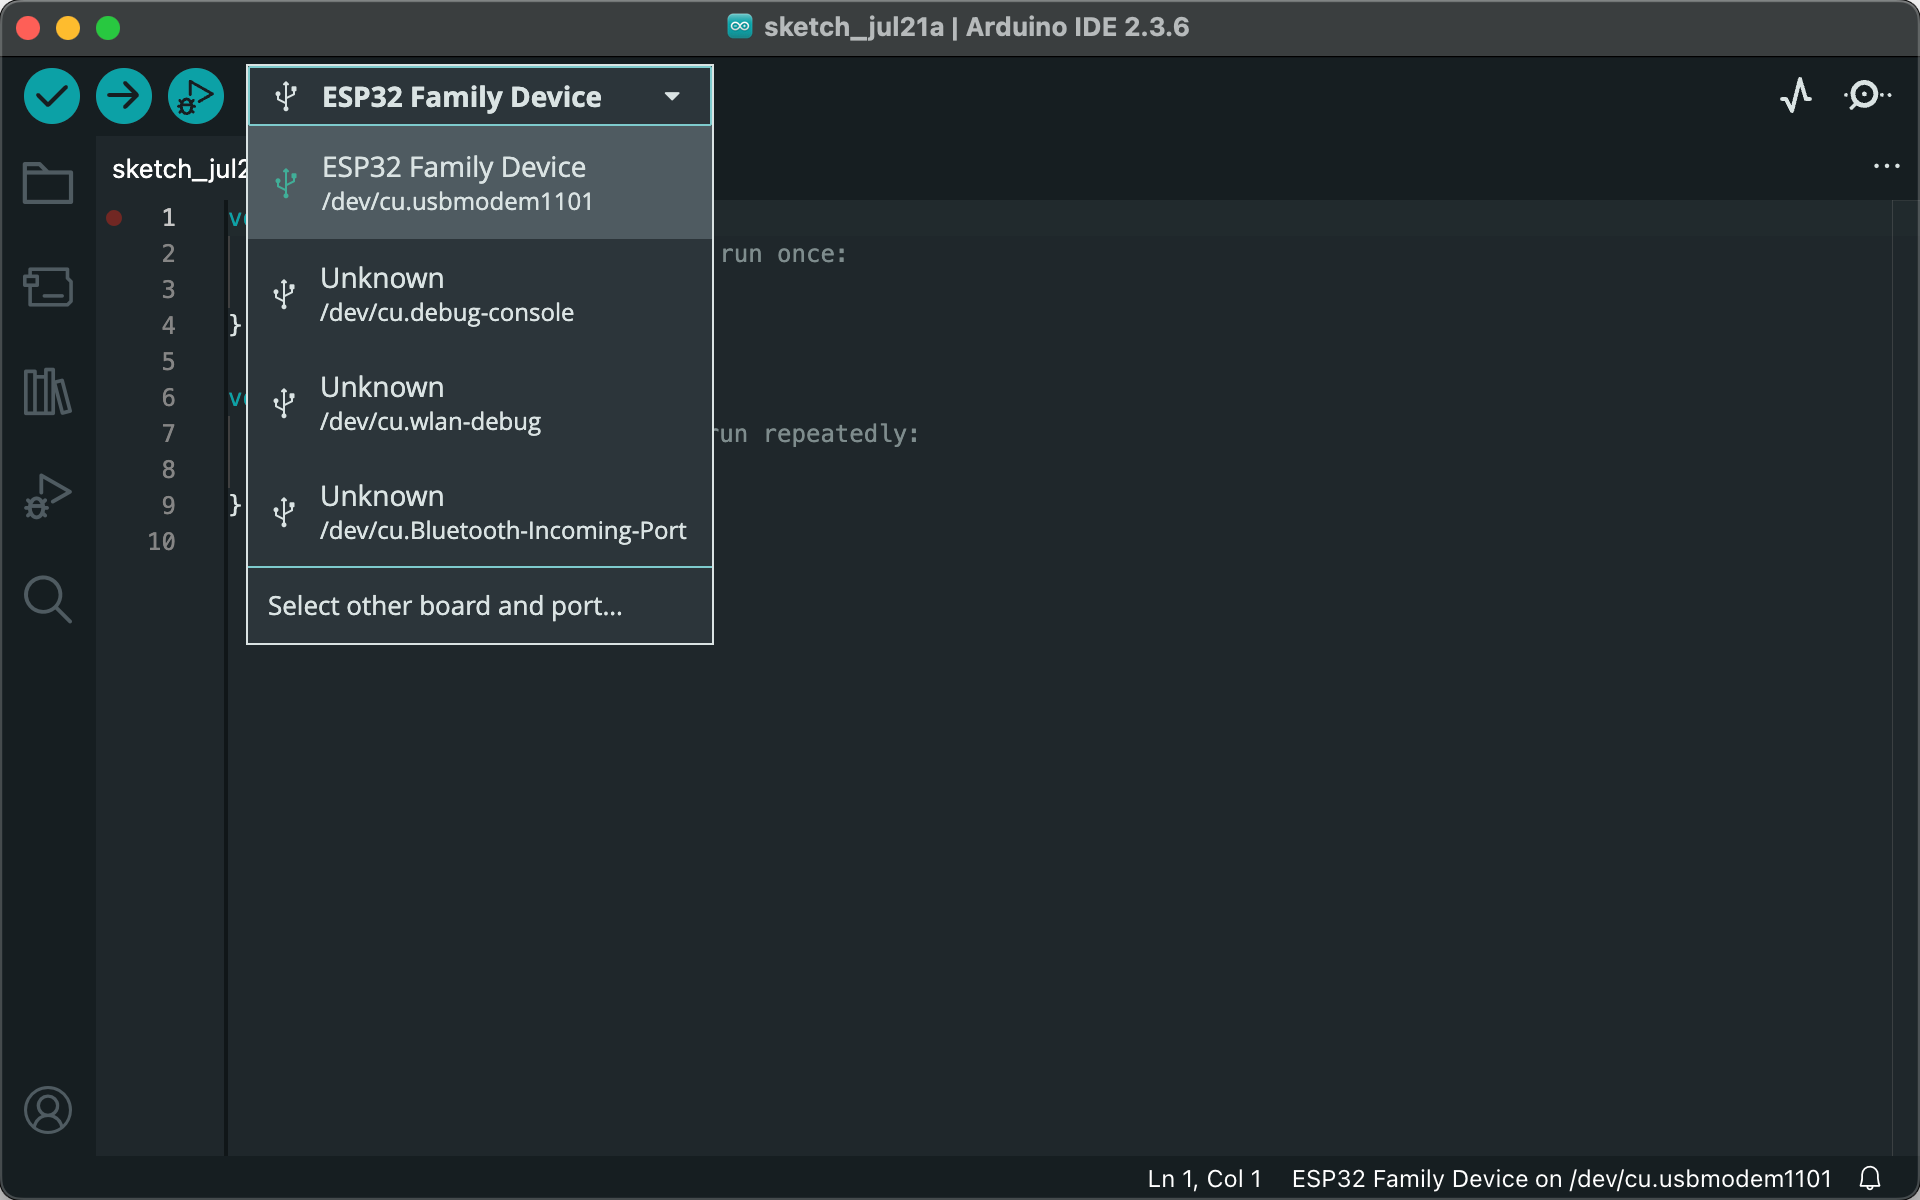Open the account profile icon
Screen dimensions: 1920x1200
tap(48, 1110)
